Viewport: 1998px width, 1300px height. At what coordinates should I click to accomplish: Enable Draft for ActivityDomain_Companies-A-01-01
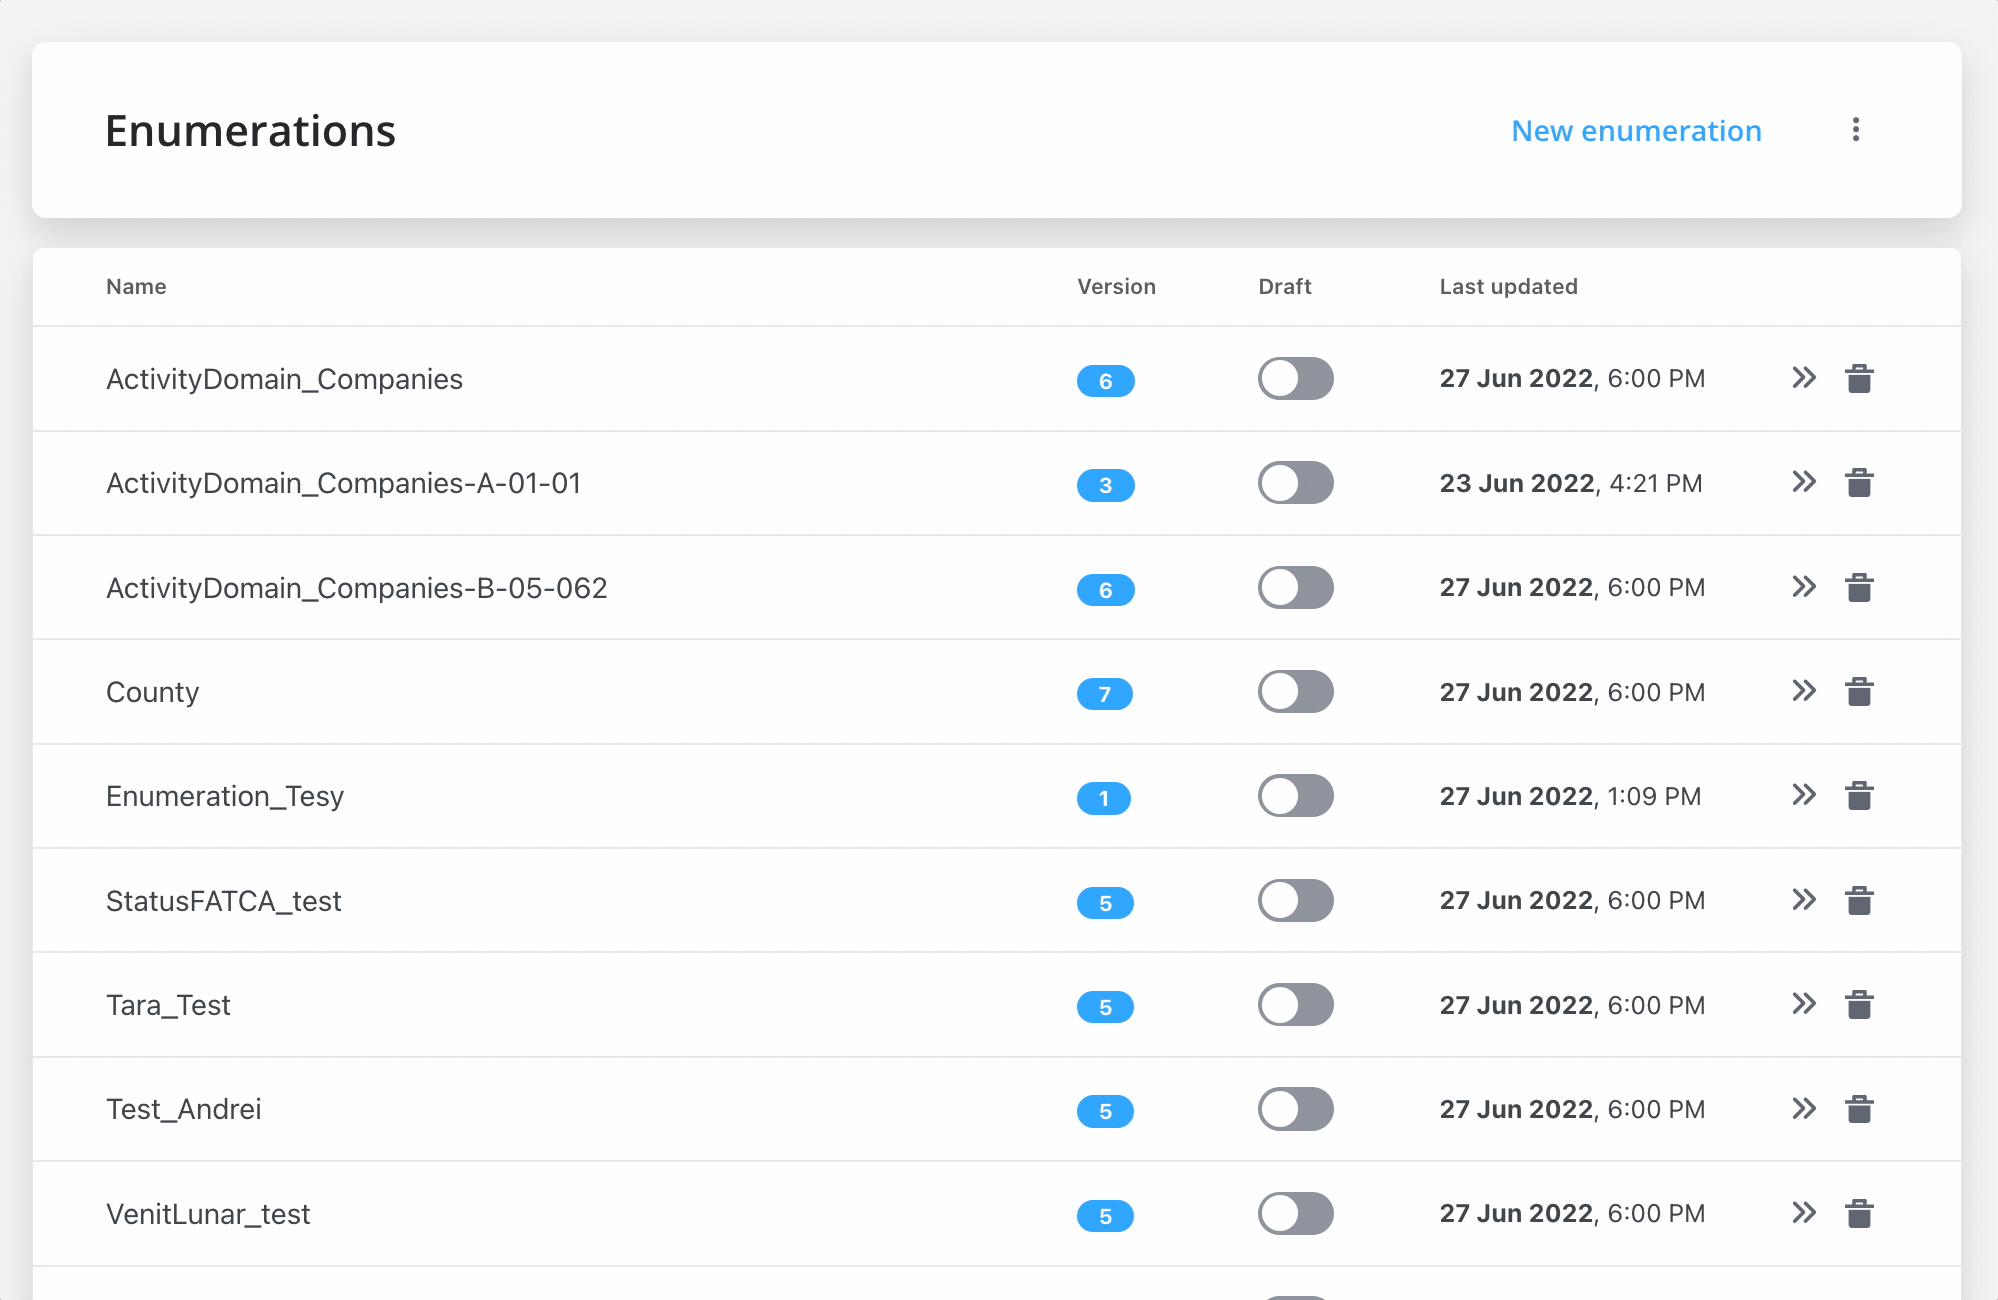pyautogui.click(x=1296, y=483)
